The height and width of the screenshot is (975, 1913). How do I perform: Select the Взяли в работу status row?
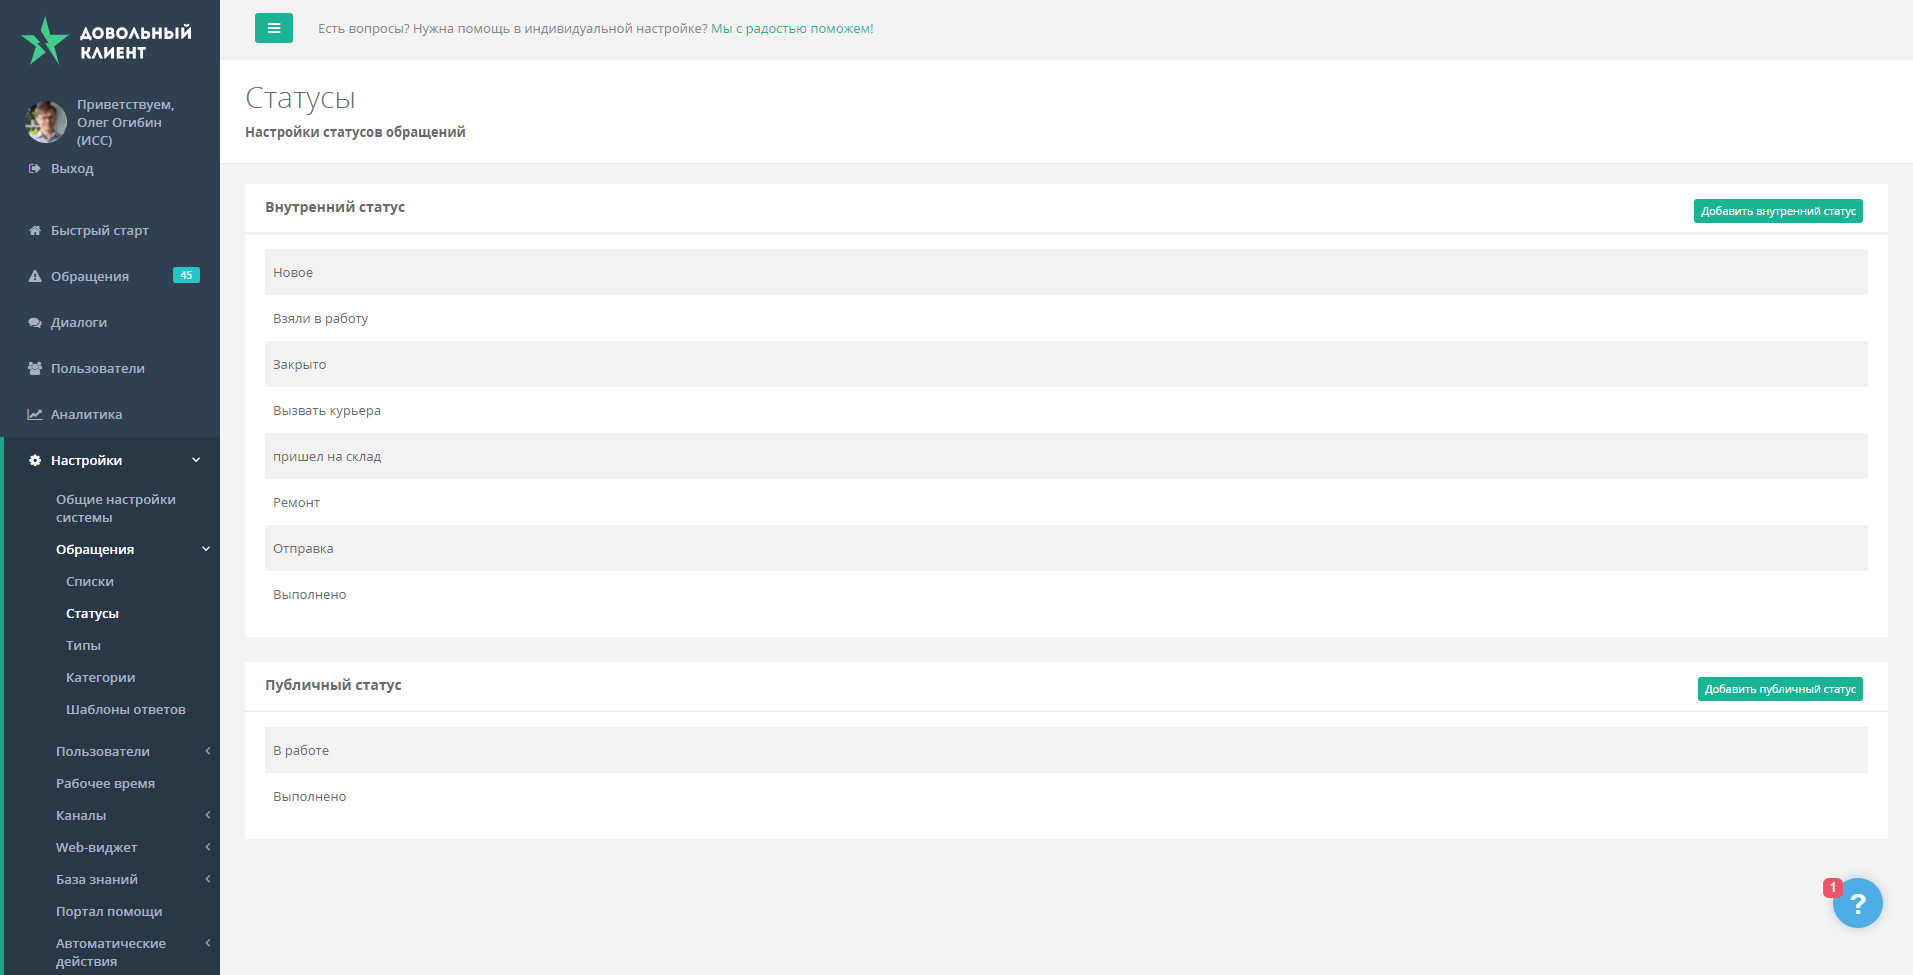pyautogui.click(x=1066, y=318)
